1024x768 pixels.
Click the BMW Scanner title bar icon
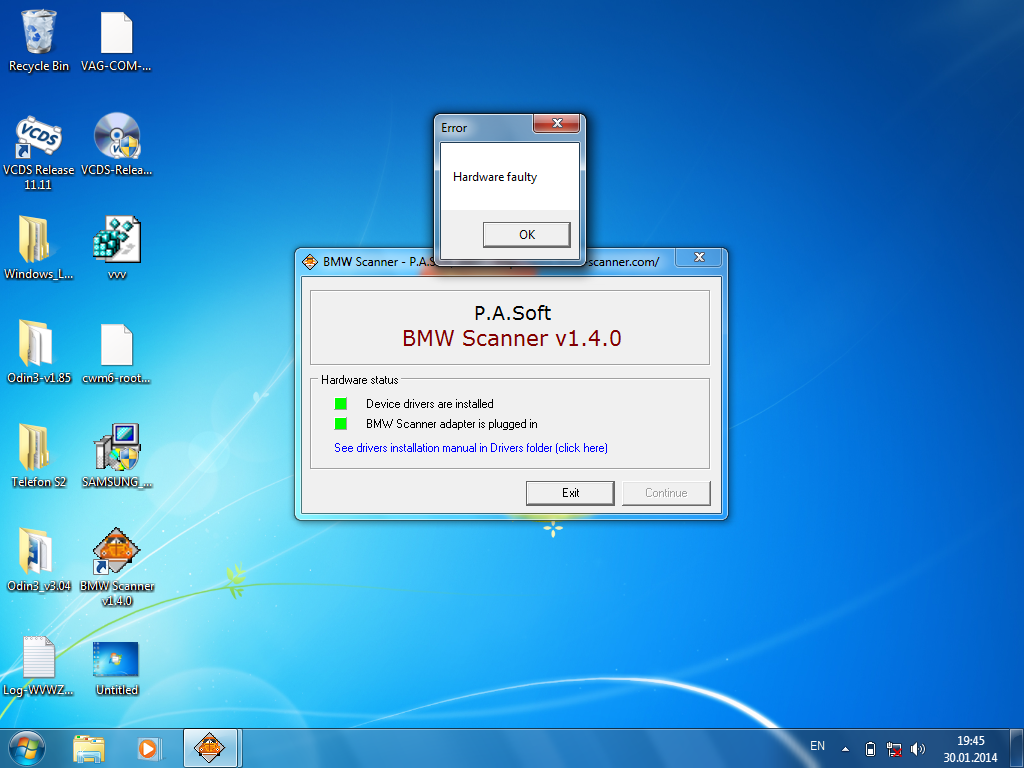(x=310, y=262)
